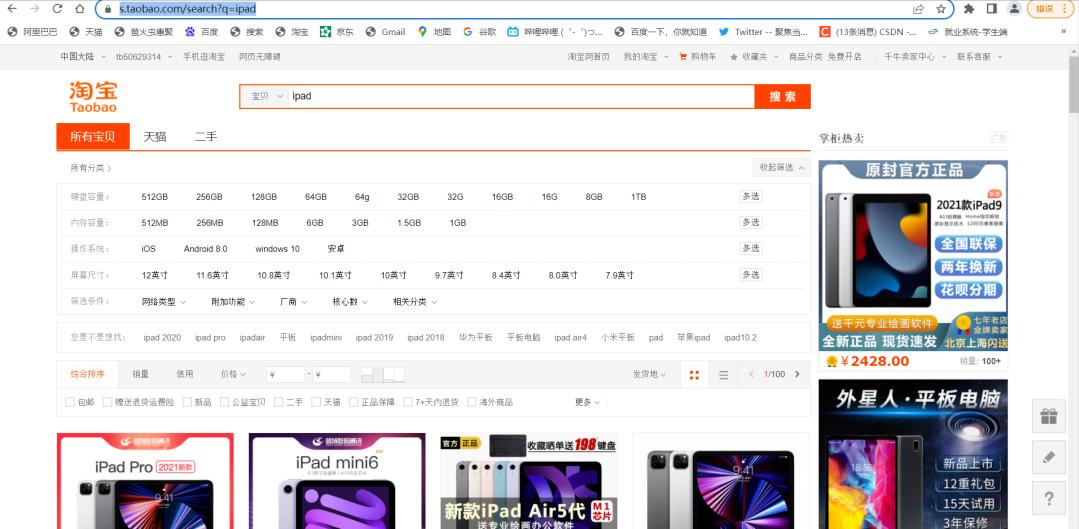The image size is (1079, 529).
Task: Open the CSDN bookmark
Action: pyautogui.click(x=868, y=32)
